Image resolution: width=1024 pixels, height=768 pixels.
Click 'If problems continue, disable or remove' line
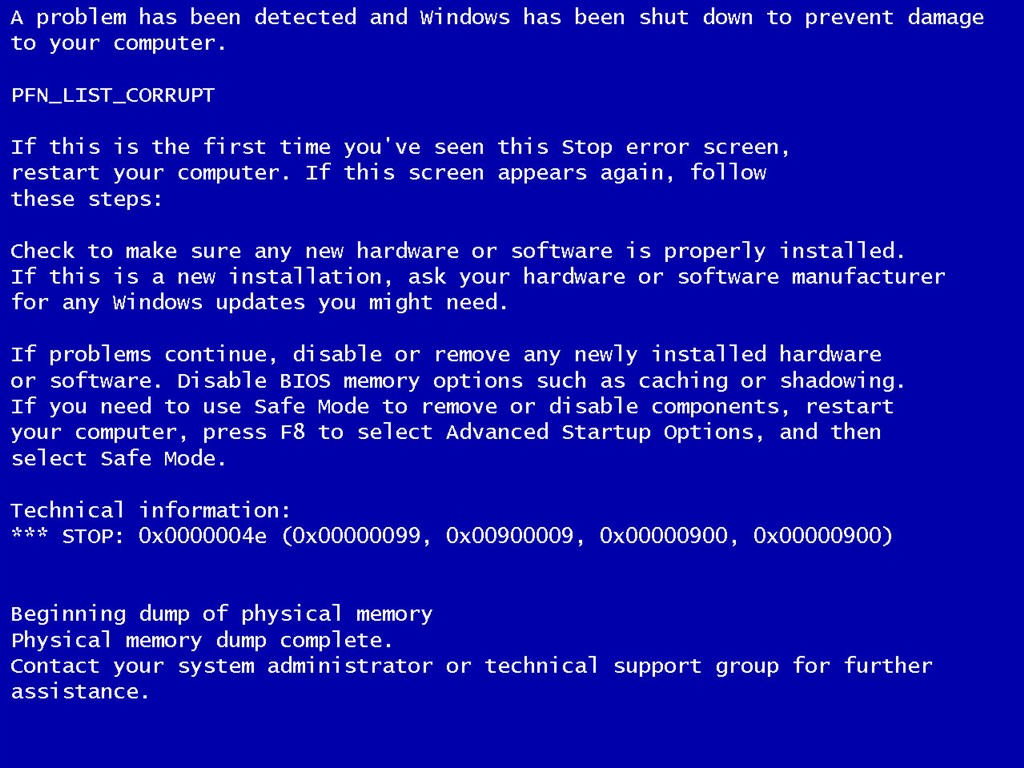coord(446,355)
